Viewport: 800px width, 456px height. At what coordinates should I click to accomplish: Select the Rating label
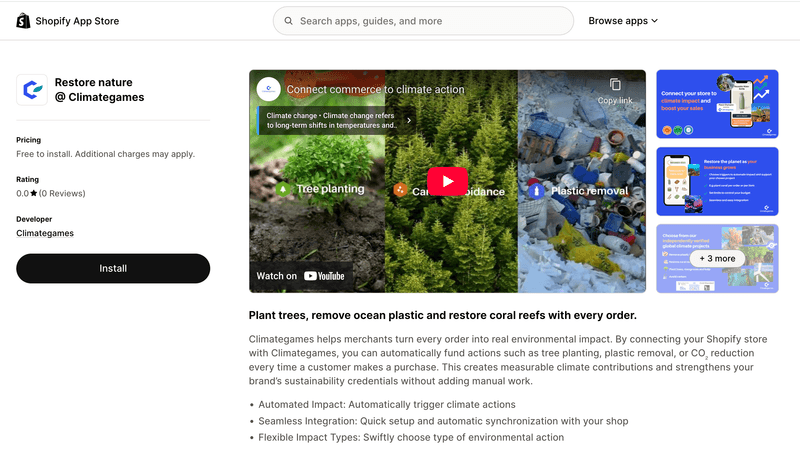[x=28, y=180]
